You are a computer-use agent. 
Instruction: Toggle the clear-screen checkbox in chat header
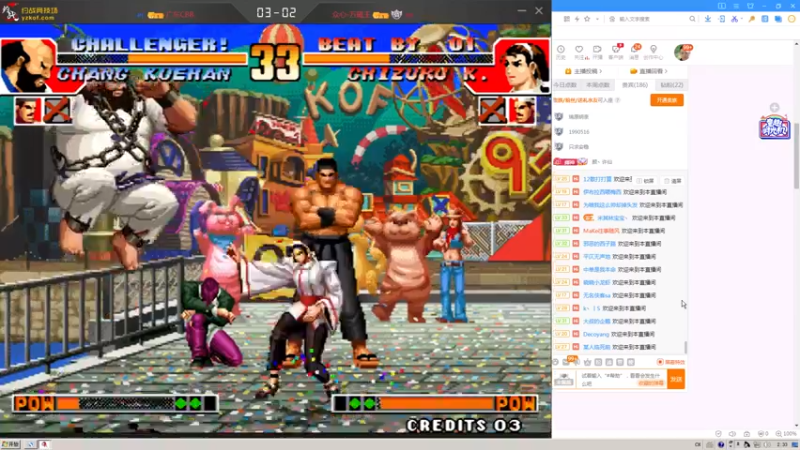pyautogui.click(x=673, y=181)
